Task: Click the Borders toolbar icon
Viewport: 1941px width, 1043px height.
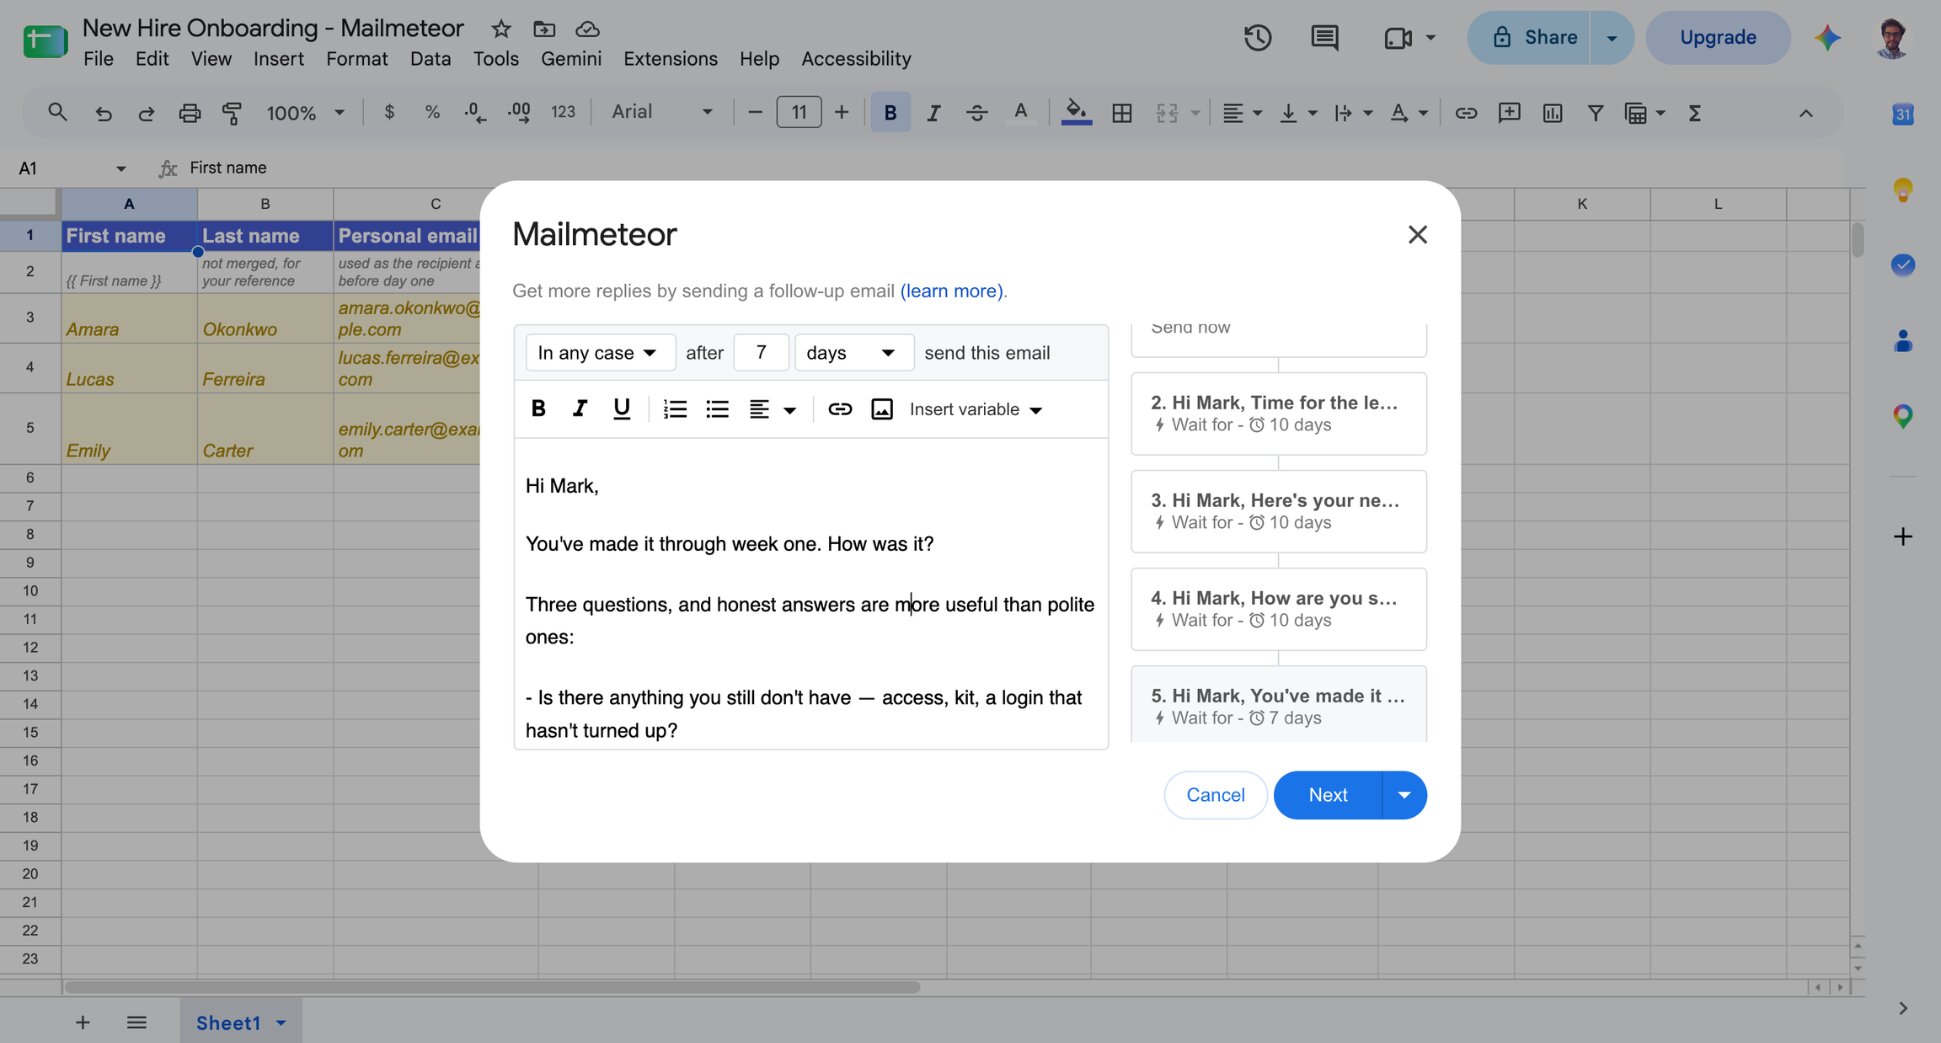Action: (x=1122, y=113)
